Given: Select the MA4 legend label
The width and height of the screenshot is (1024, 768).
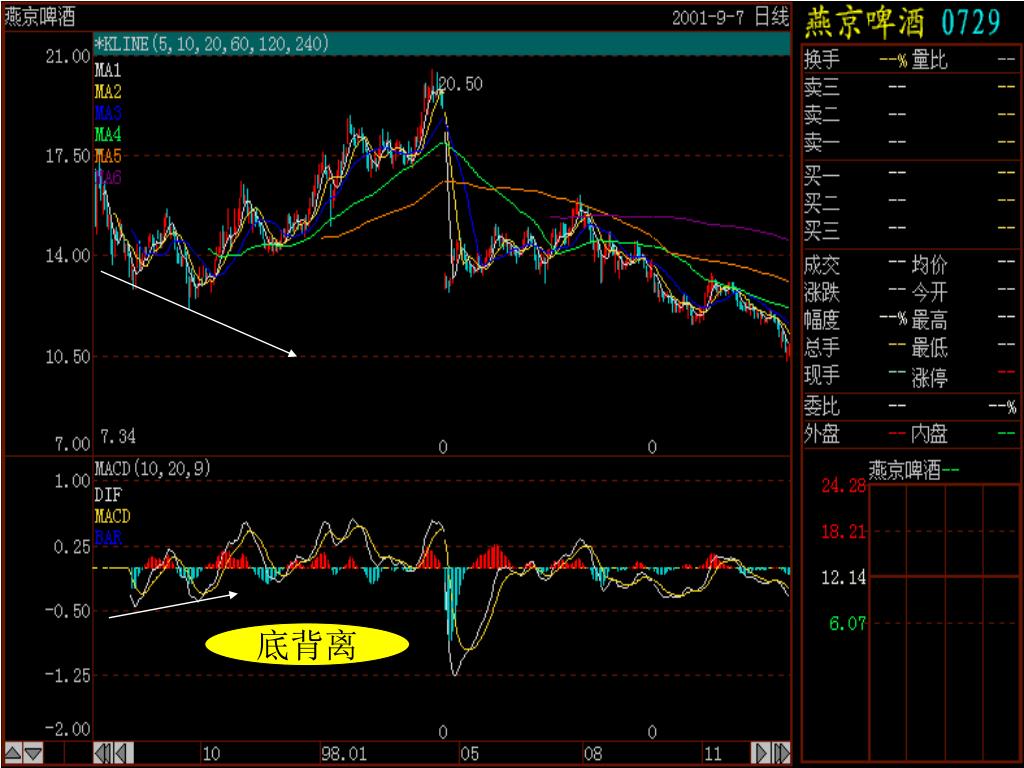Looking at the screenshot, I should coord(108,135).
